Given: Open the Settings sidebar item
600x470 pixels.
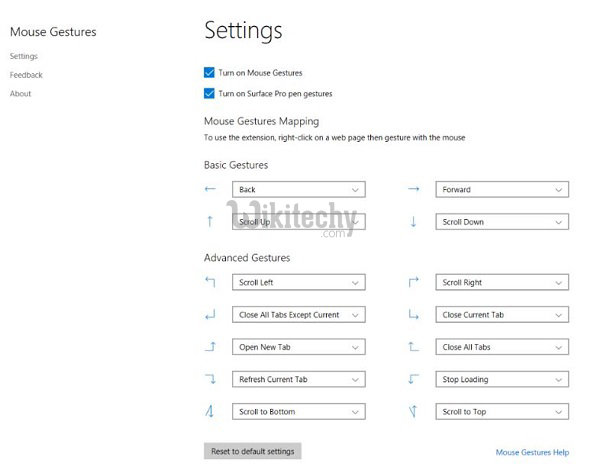Looking at the screenshot, I should [24, 57].
